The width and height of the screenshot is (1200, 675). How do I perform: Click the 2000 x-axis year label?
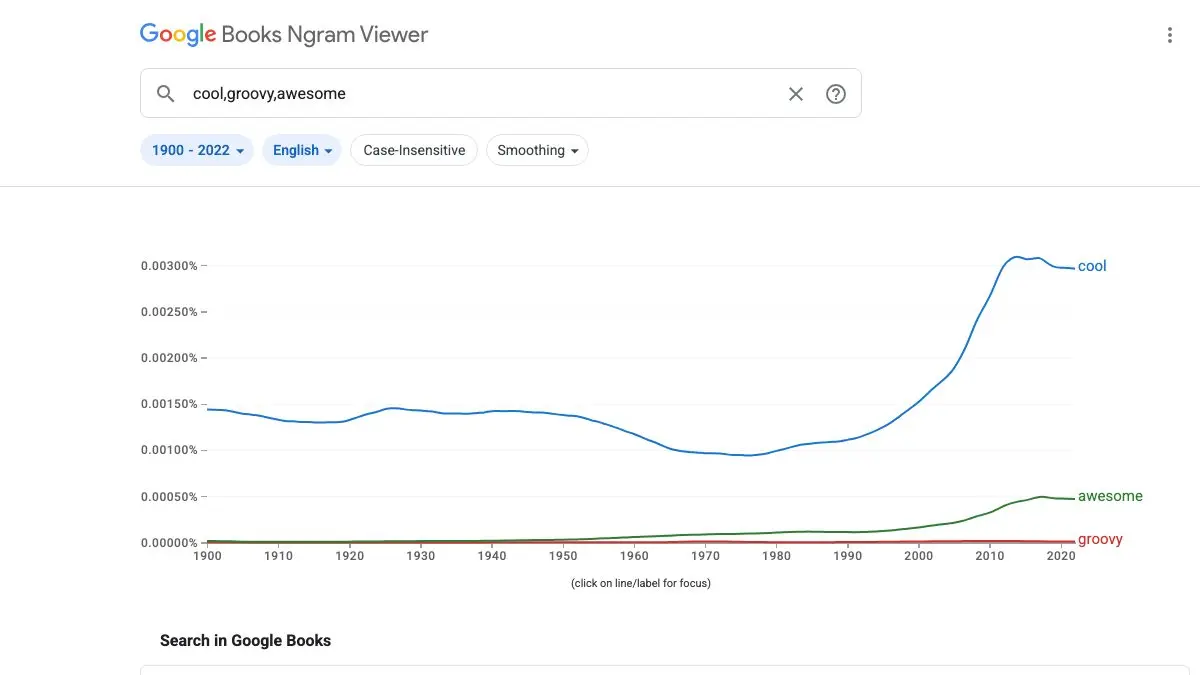pyautogui.click(x=918, y=556)
